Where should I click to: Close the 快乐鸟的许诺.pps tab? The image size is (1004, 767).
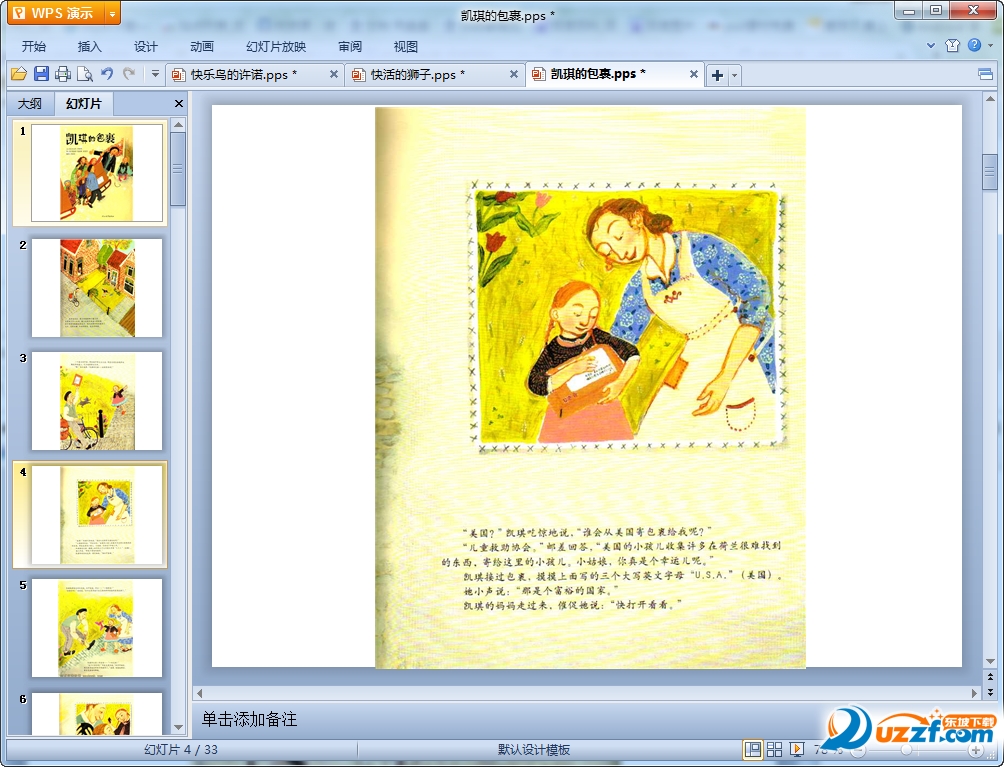pos(334,74)
